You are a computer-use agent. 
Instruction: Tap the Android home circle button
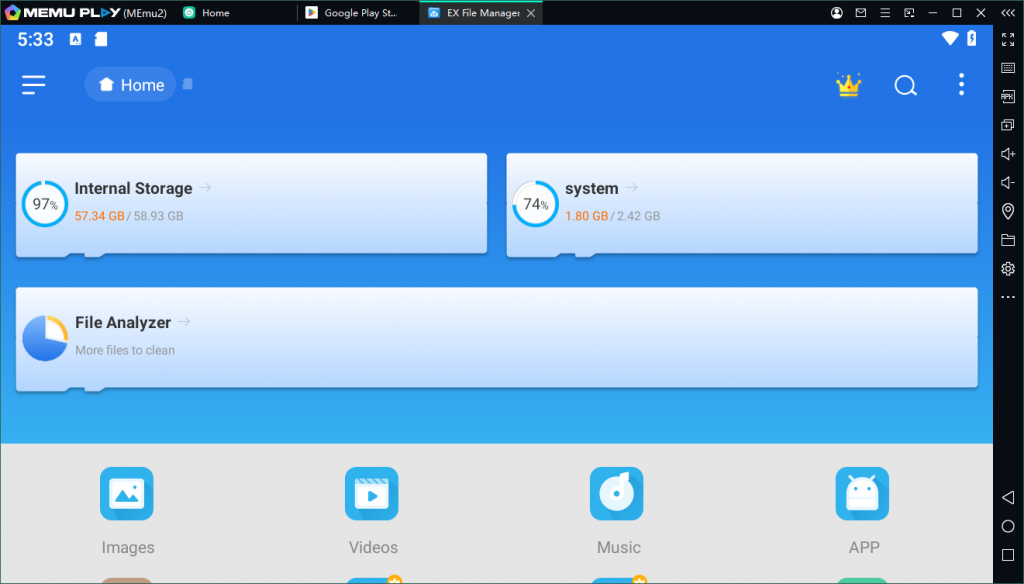pyautogui.click(x=1008, y=526)
